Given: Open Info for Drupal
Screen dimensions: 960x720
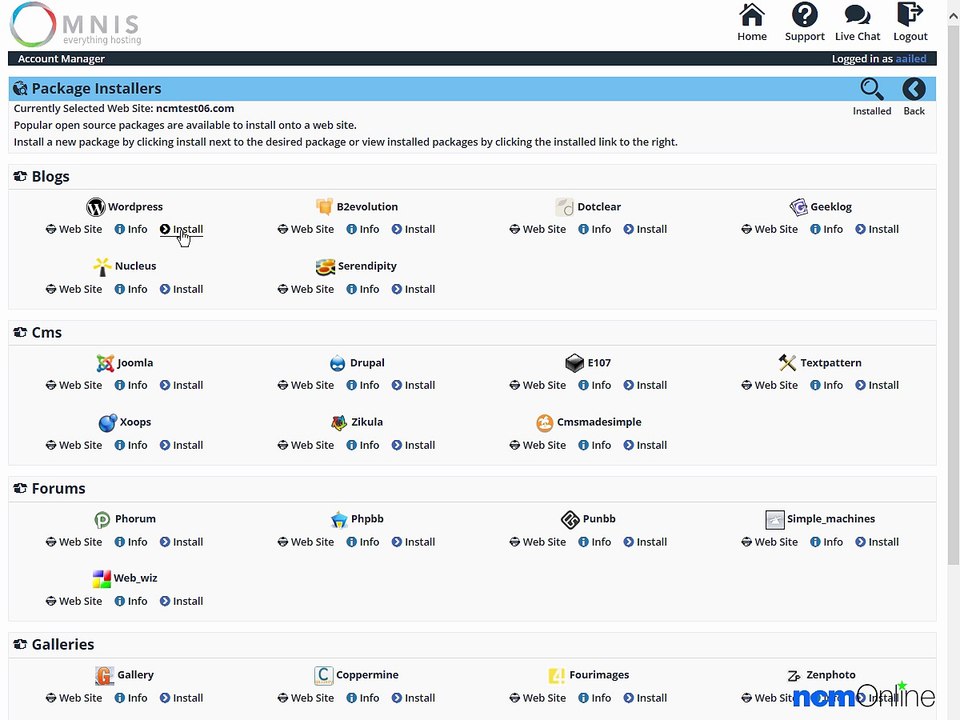Looking at the screenshot, I should coord(362,385).
